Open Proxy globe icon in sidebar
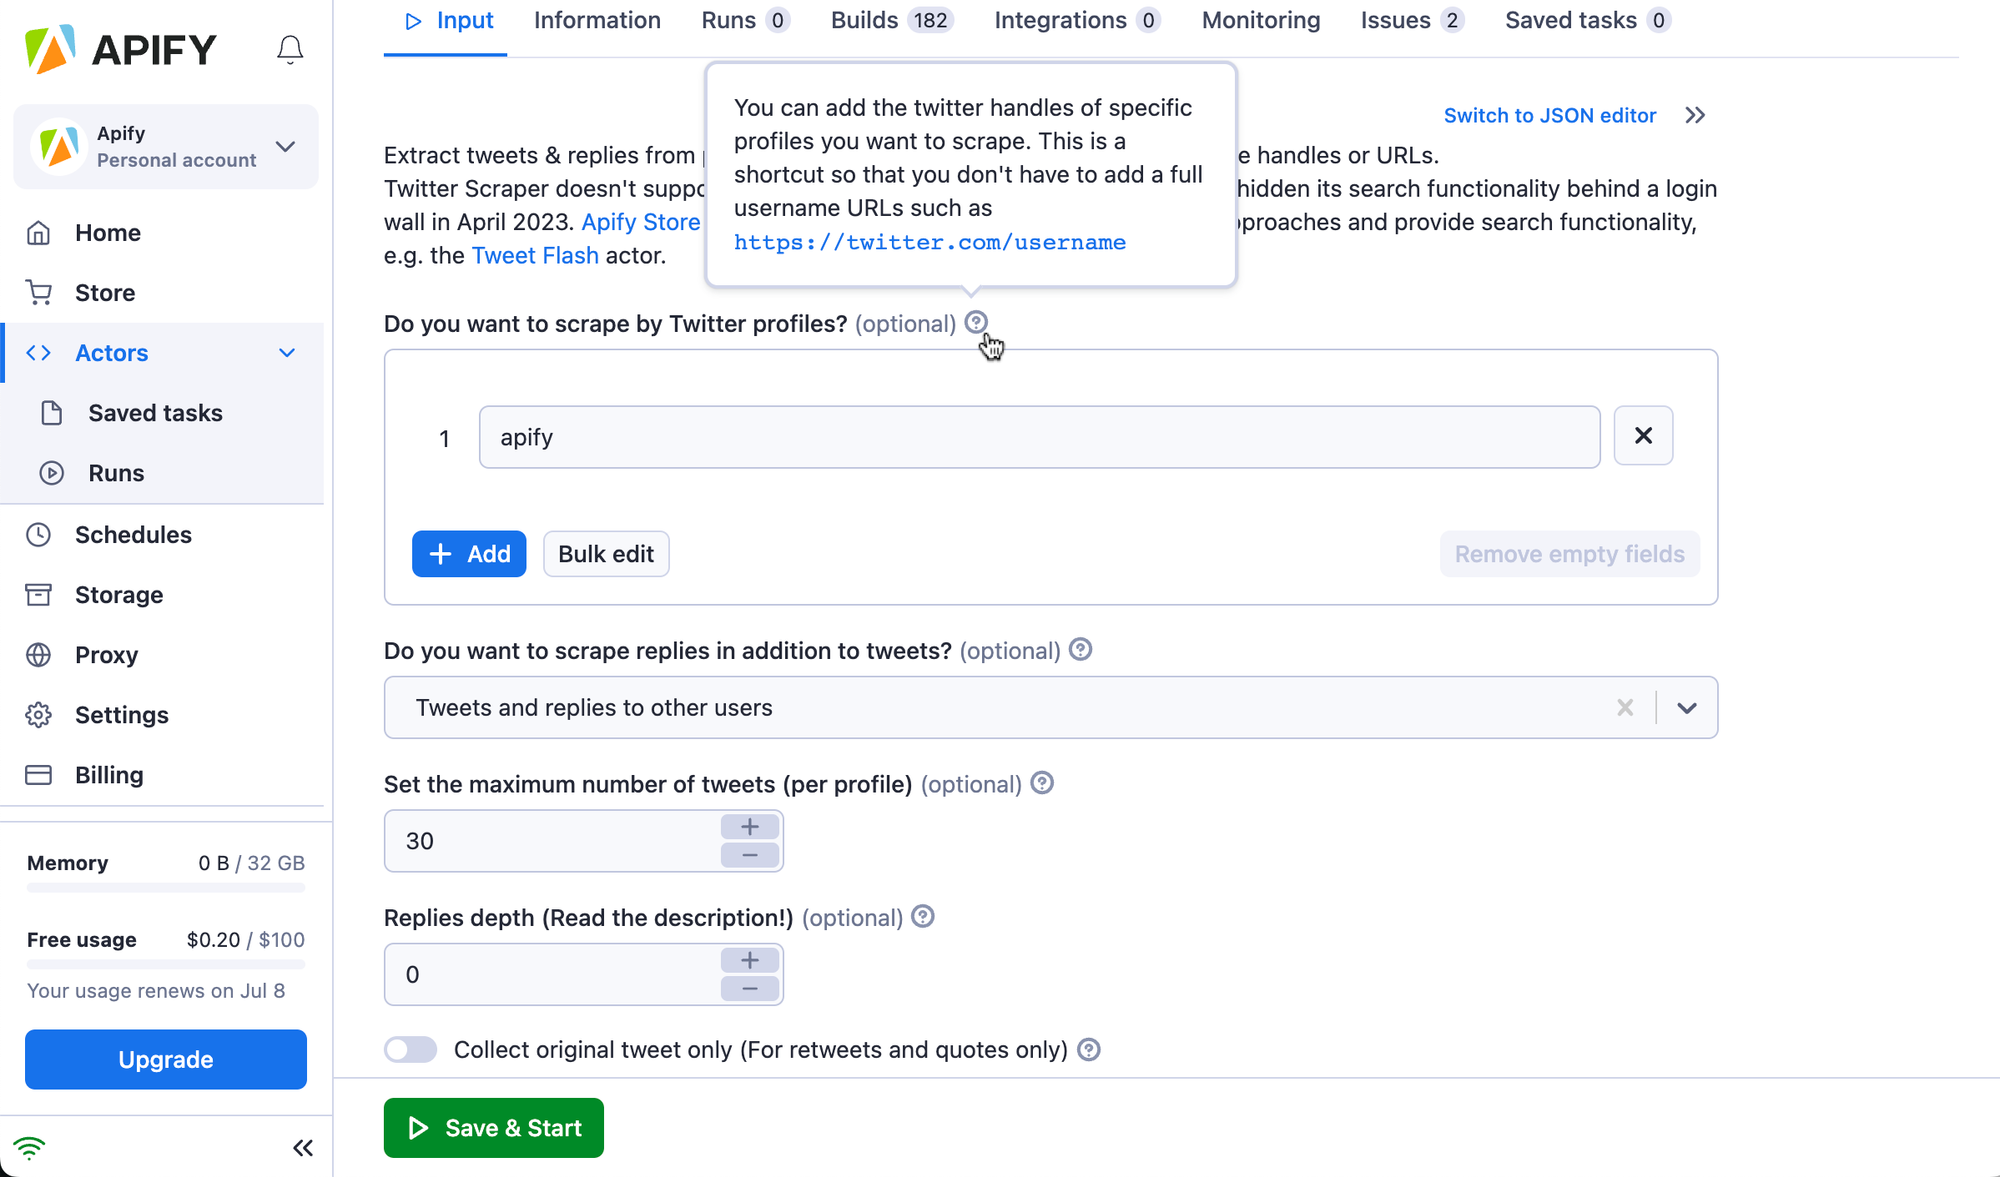This screenshot has height=1177, width=2000. click(39, 655)
